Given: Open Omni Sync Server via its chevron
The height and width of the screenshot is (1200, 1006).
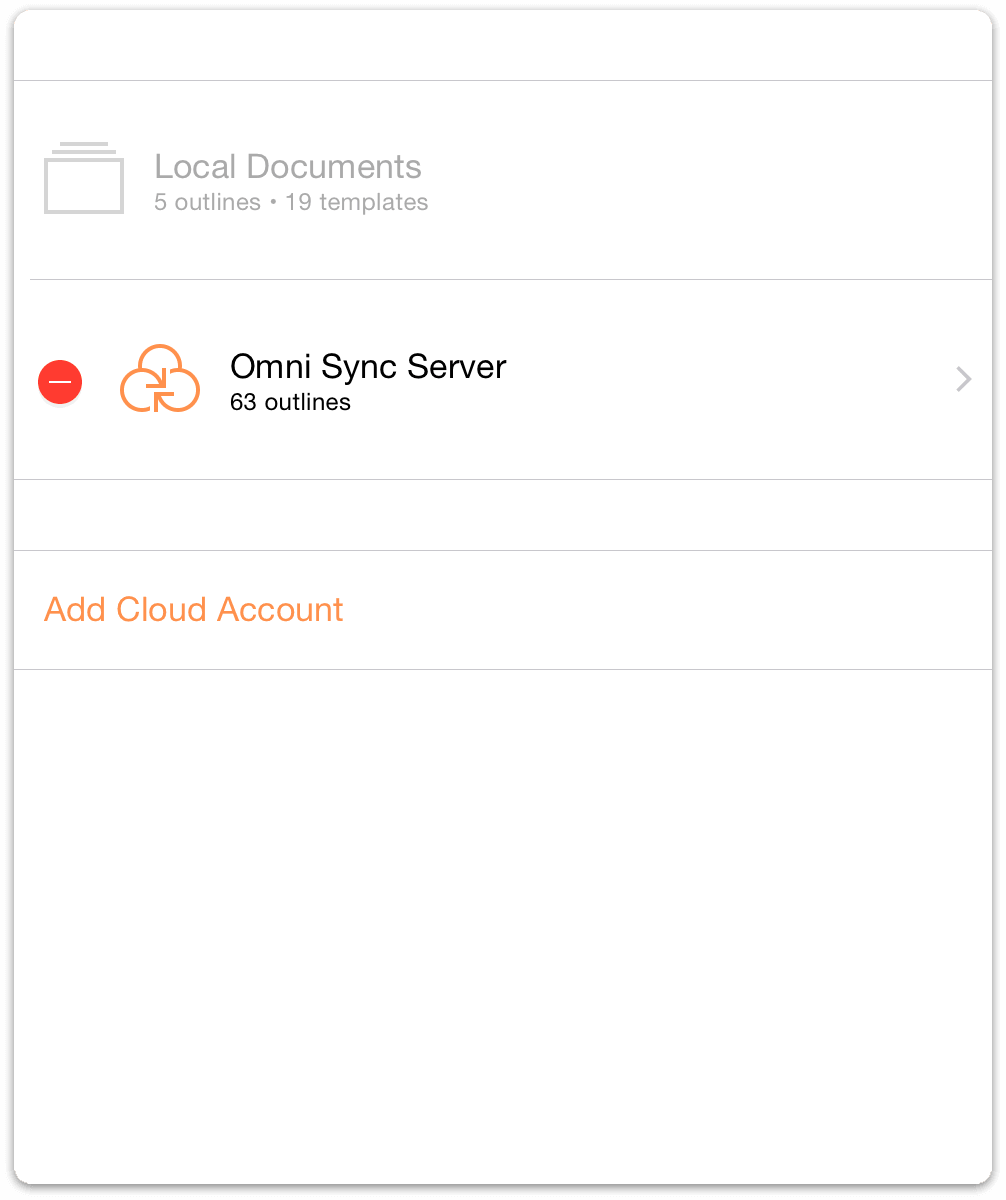Looking at the screenshot, I should tap(964, 379).
